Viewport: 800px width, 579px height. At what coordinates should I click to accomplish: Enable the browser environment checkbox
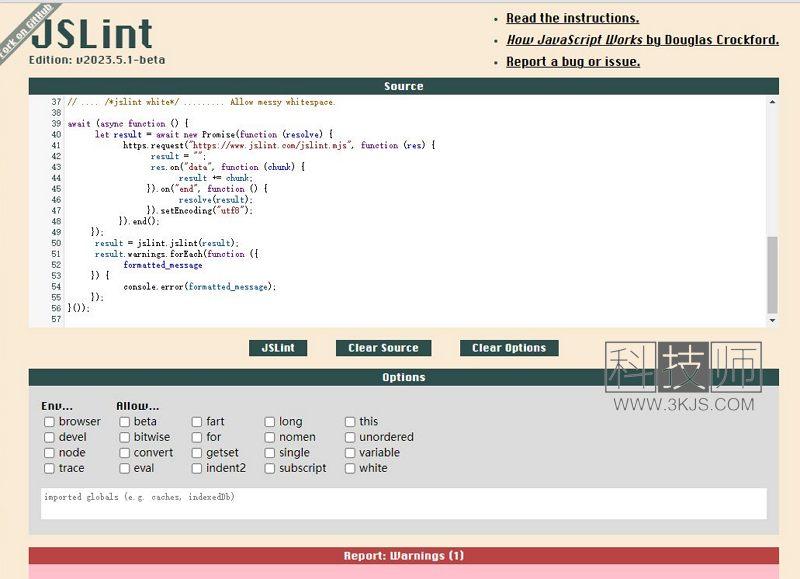tap(49, 422)
